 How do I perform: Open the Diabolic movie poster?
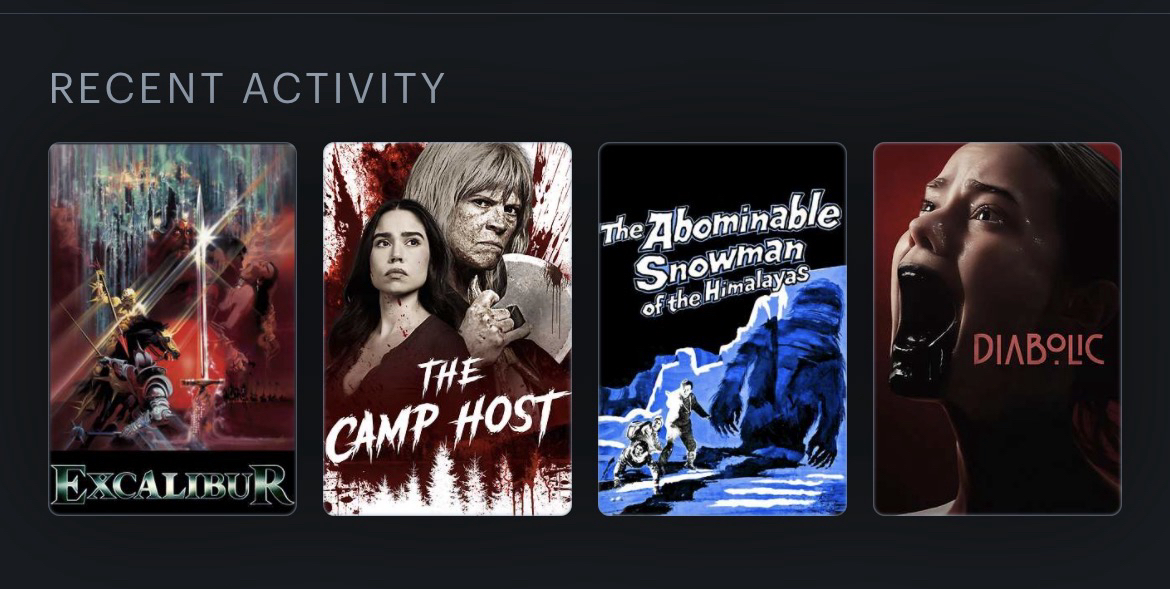(x=997, y=328)
